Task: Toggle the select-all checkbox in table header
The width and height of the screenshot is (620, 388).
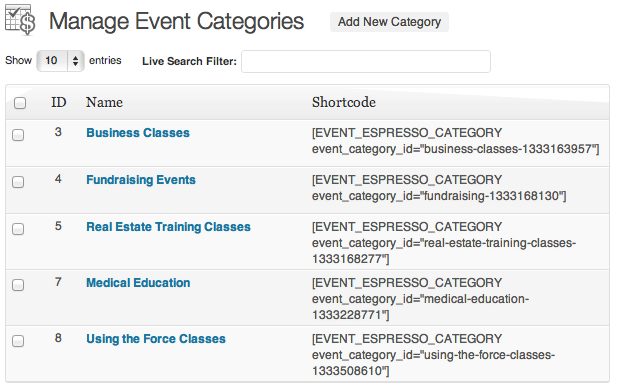Action: (x=20, y=103)
